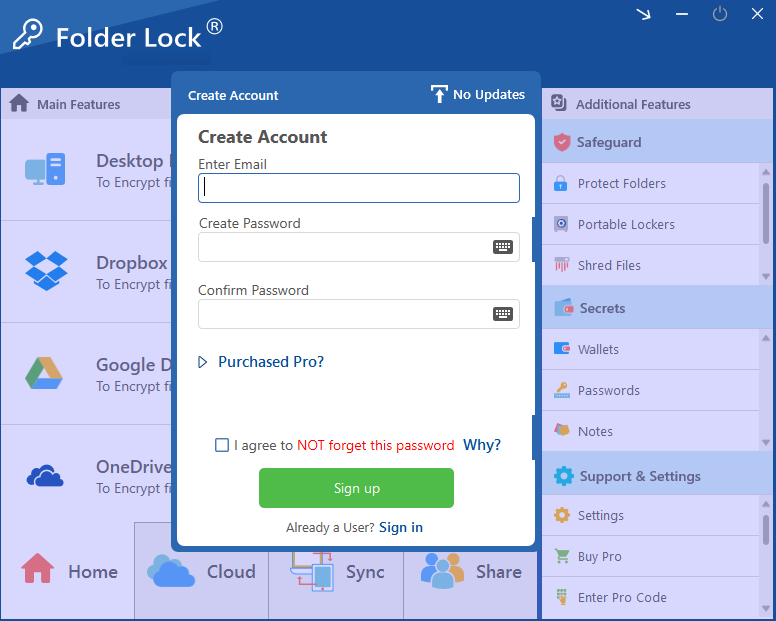Open Wallets label
The image size is (776, 621).
(x=598, y=349)
